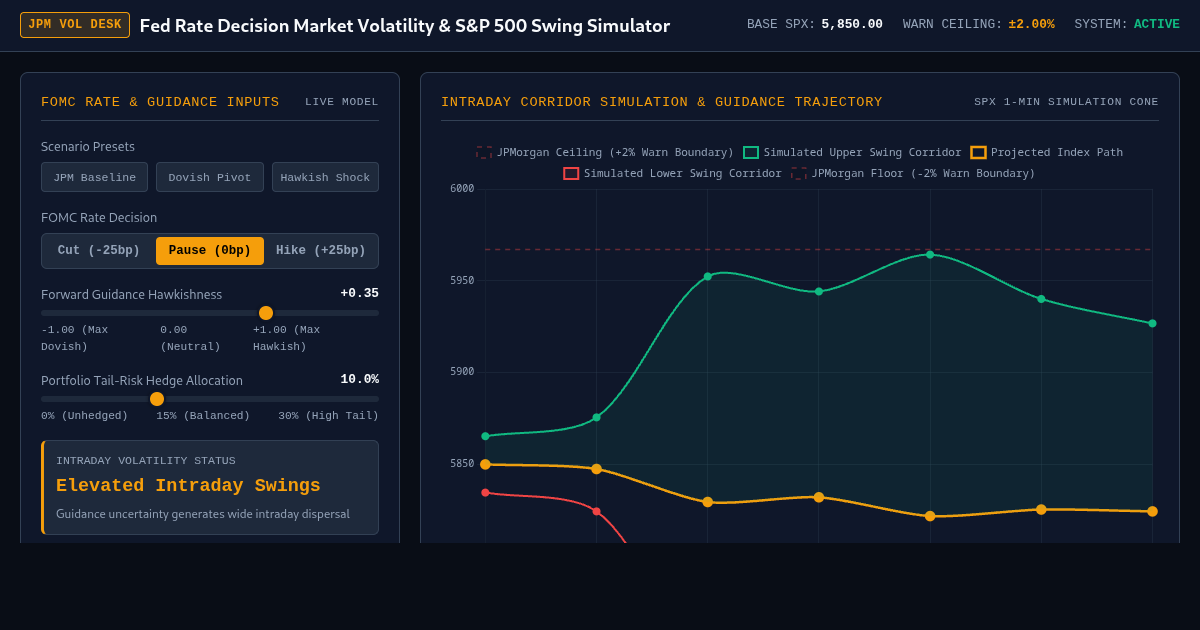The height and width of the screenshot is (630, 1200).
Task: Apply the Hawkish Shock scenario preset
Action: [325, 177]
